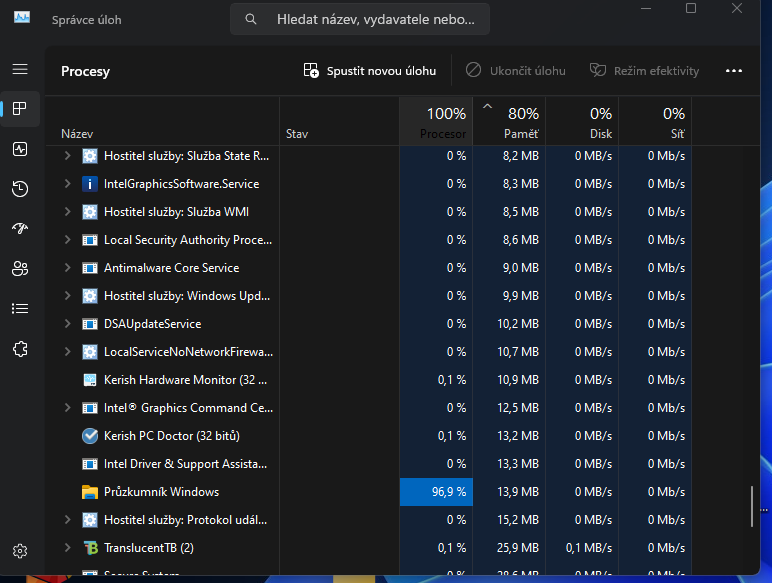Maximize the Task Manager window
This screenshot has height=583, width=772.
click(x=691, y=8)
